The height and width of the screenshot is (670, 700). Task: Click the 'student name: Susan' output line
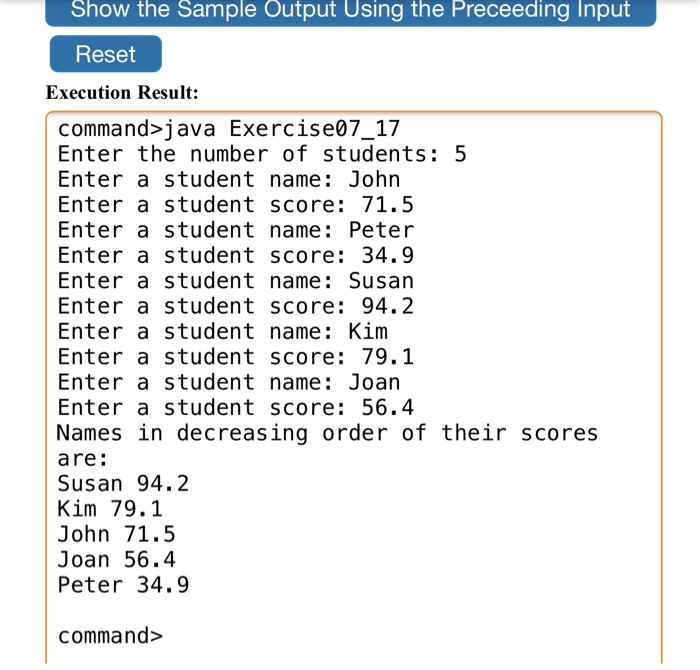236,281
